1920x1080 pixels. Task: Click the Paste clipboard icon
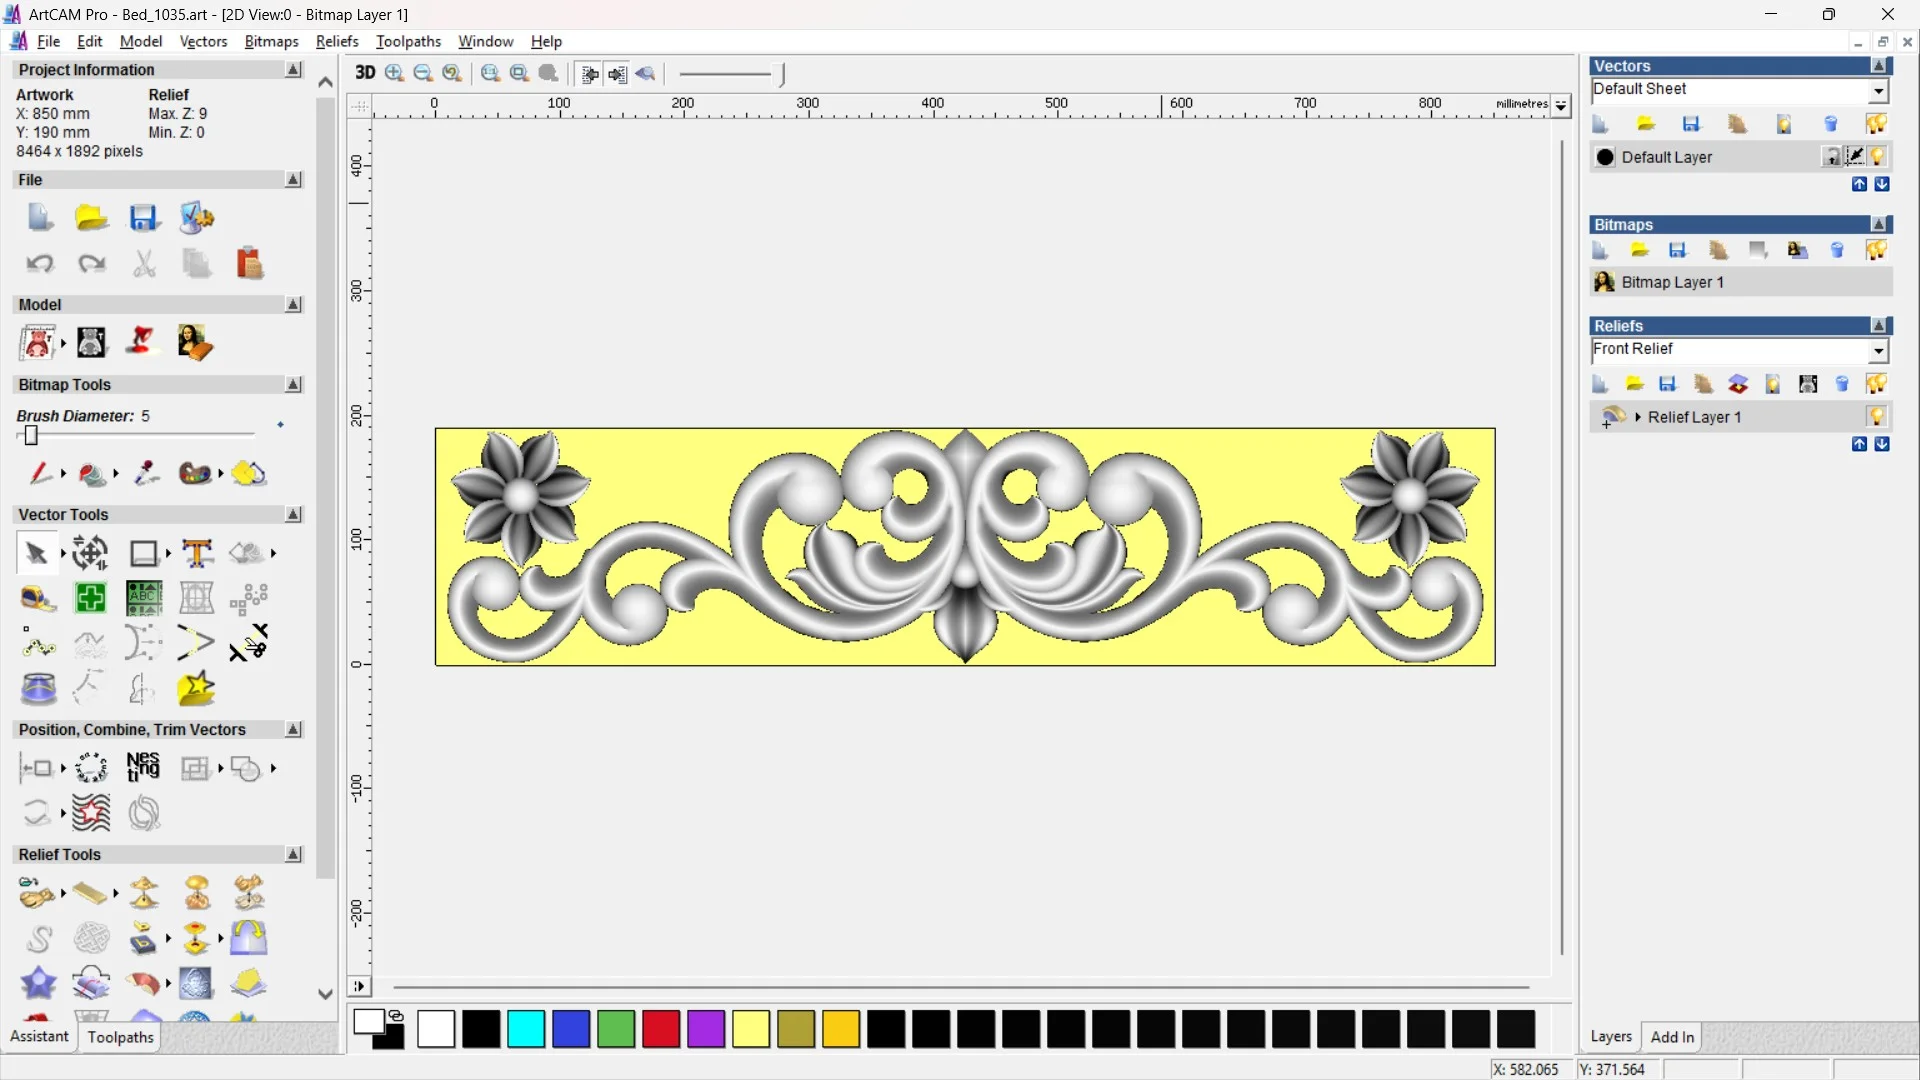(x=249, y=264)
